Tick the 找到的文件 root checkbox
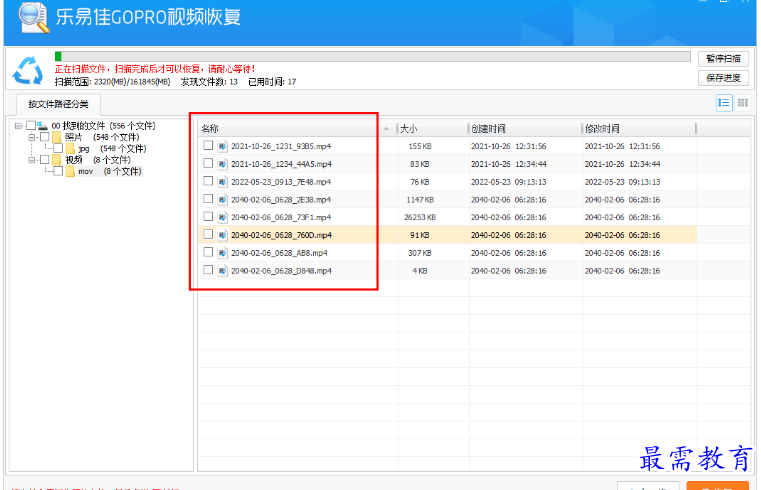 click(x=31, y=126)
